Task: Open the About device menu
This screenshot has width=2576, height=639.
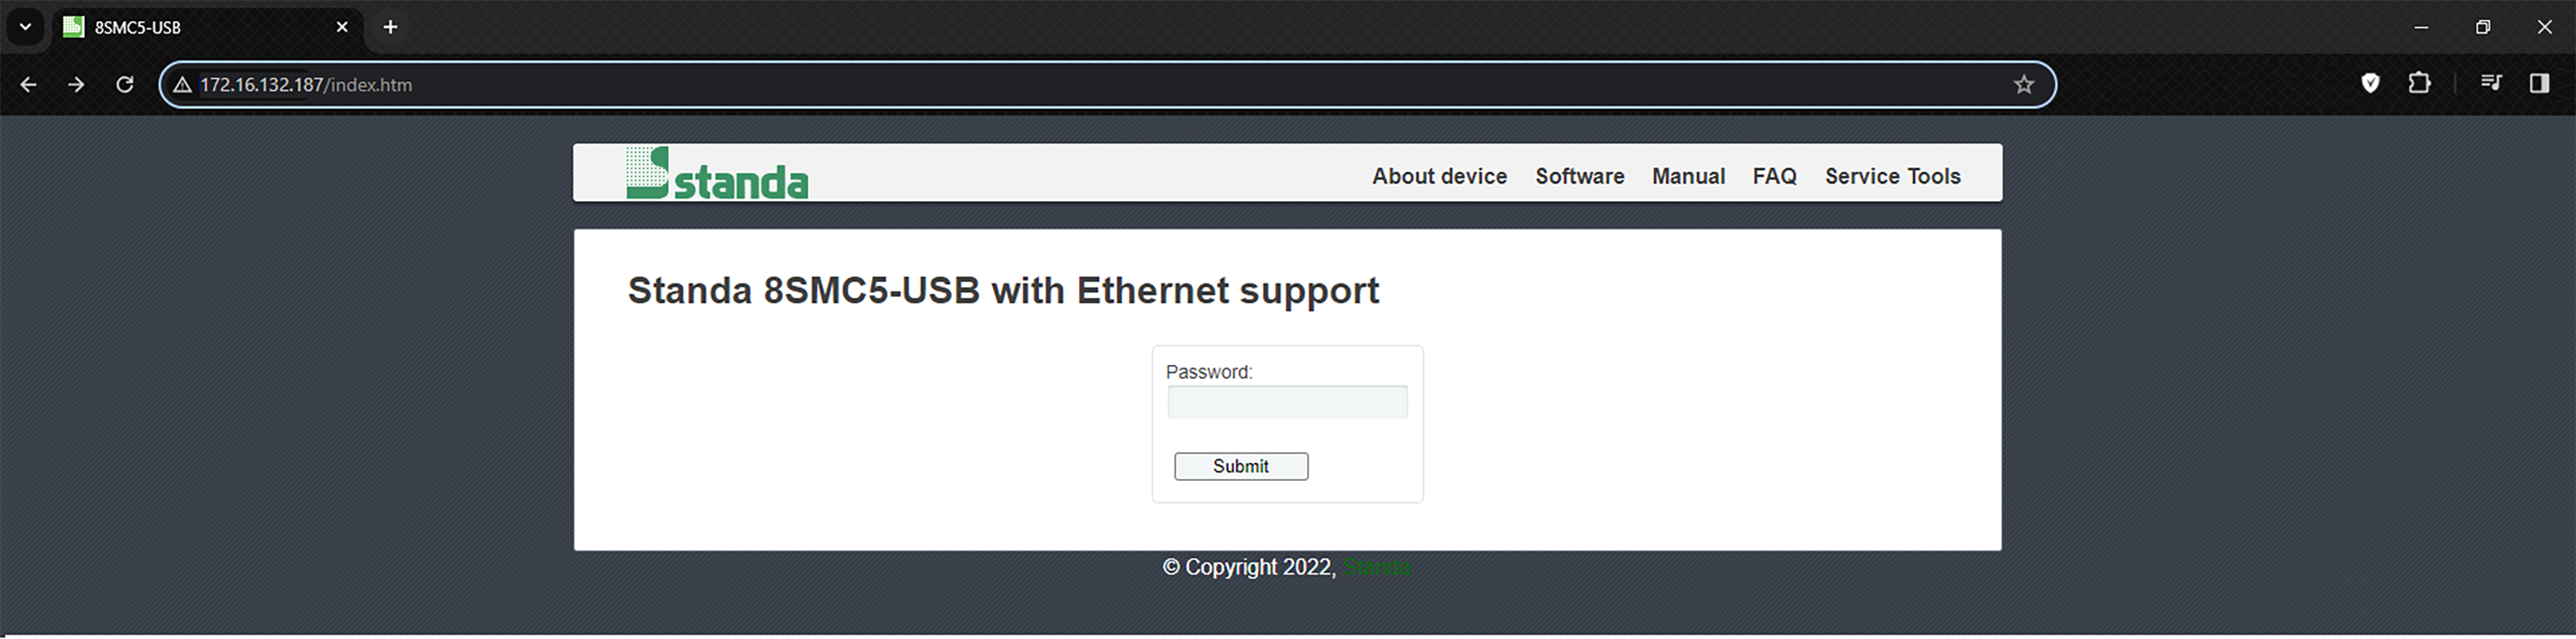Action: click(1439, 176)
